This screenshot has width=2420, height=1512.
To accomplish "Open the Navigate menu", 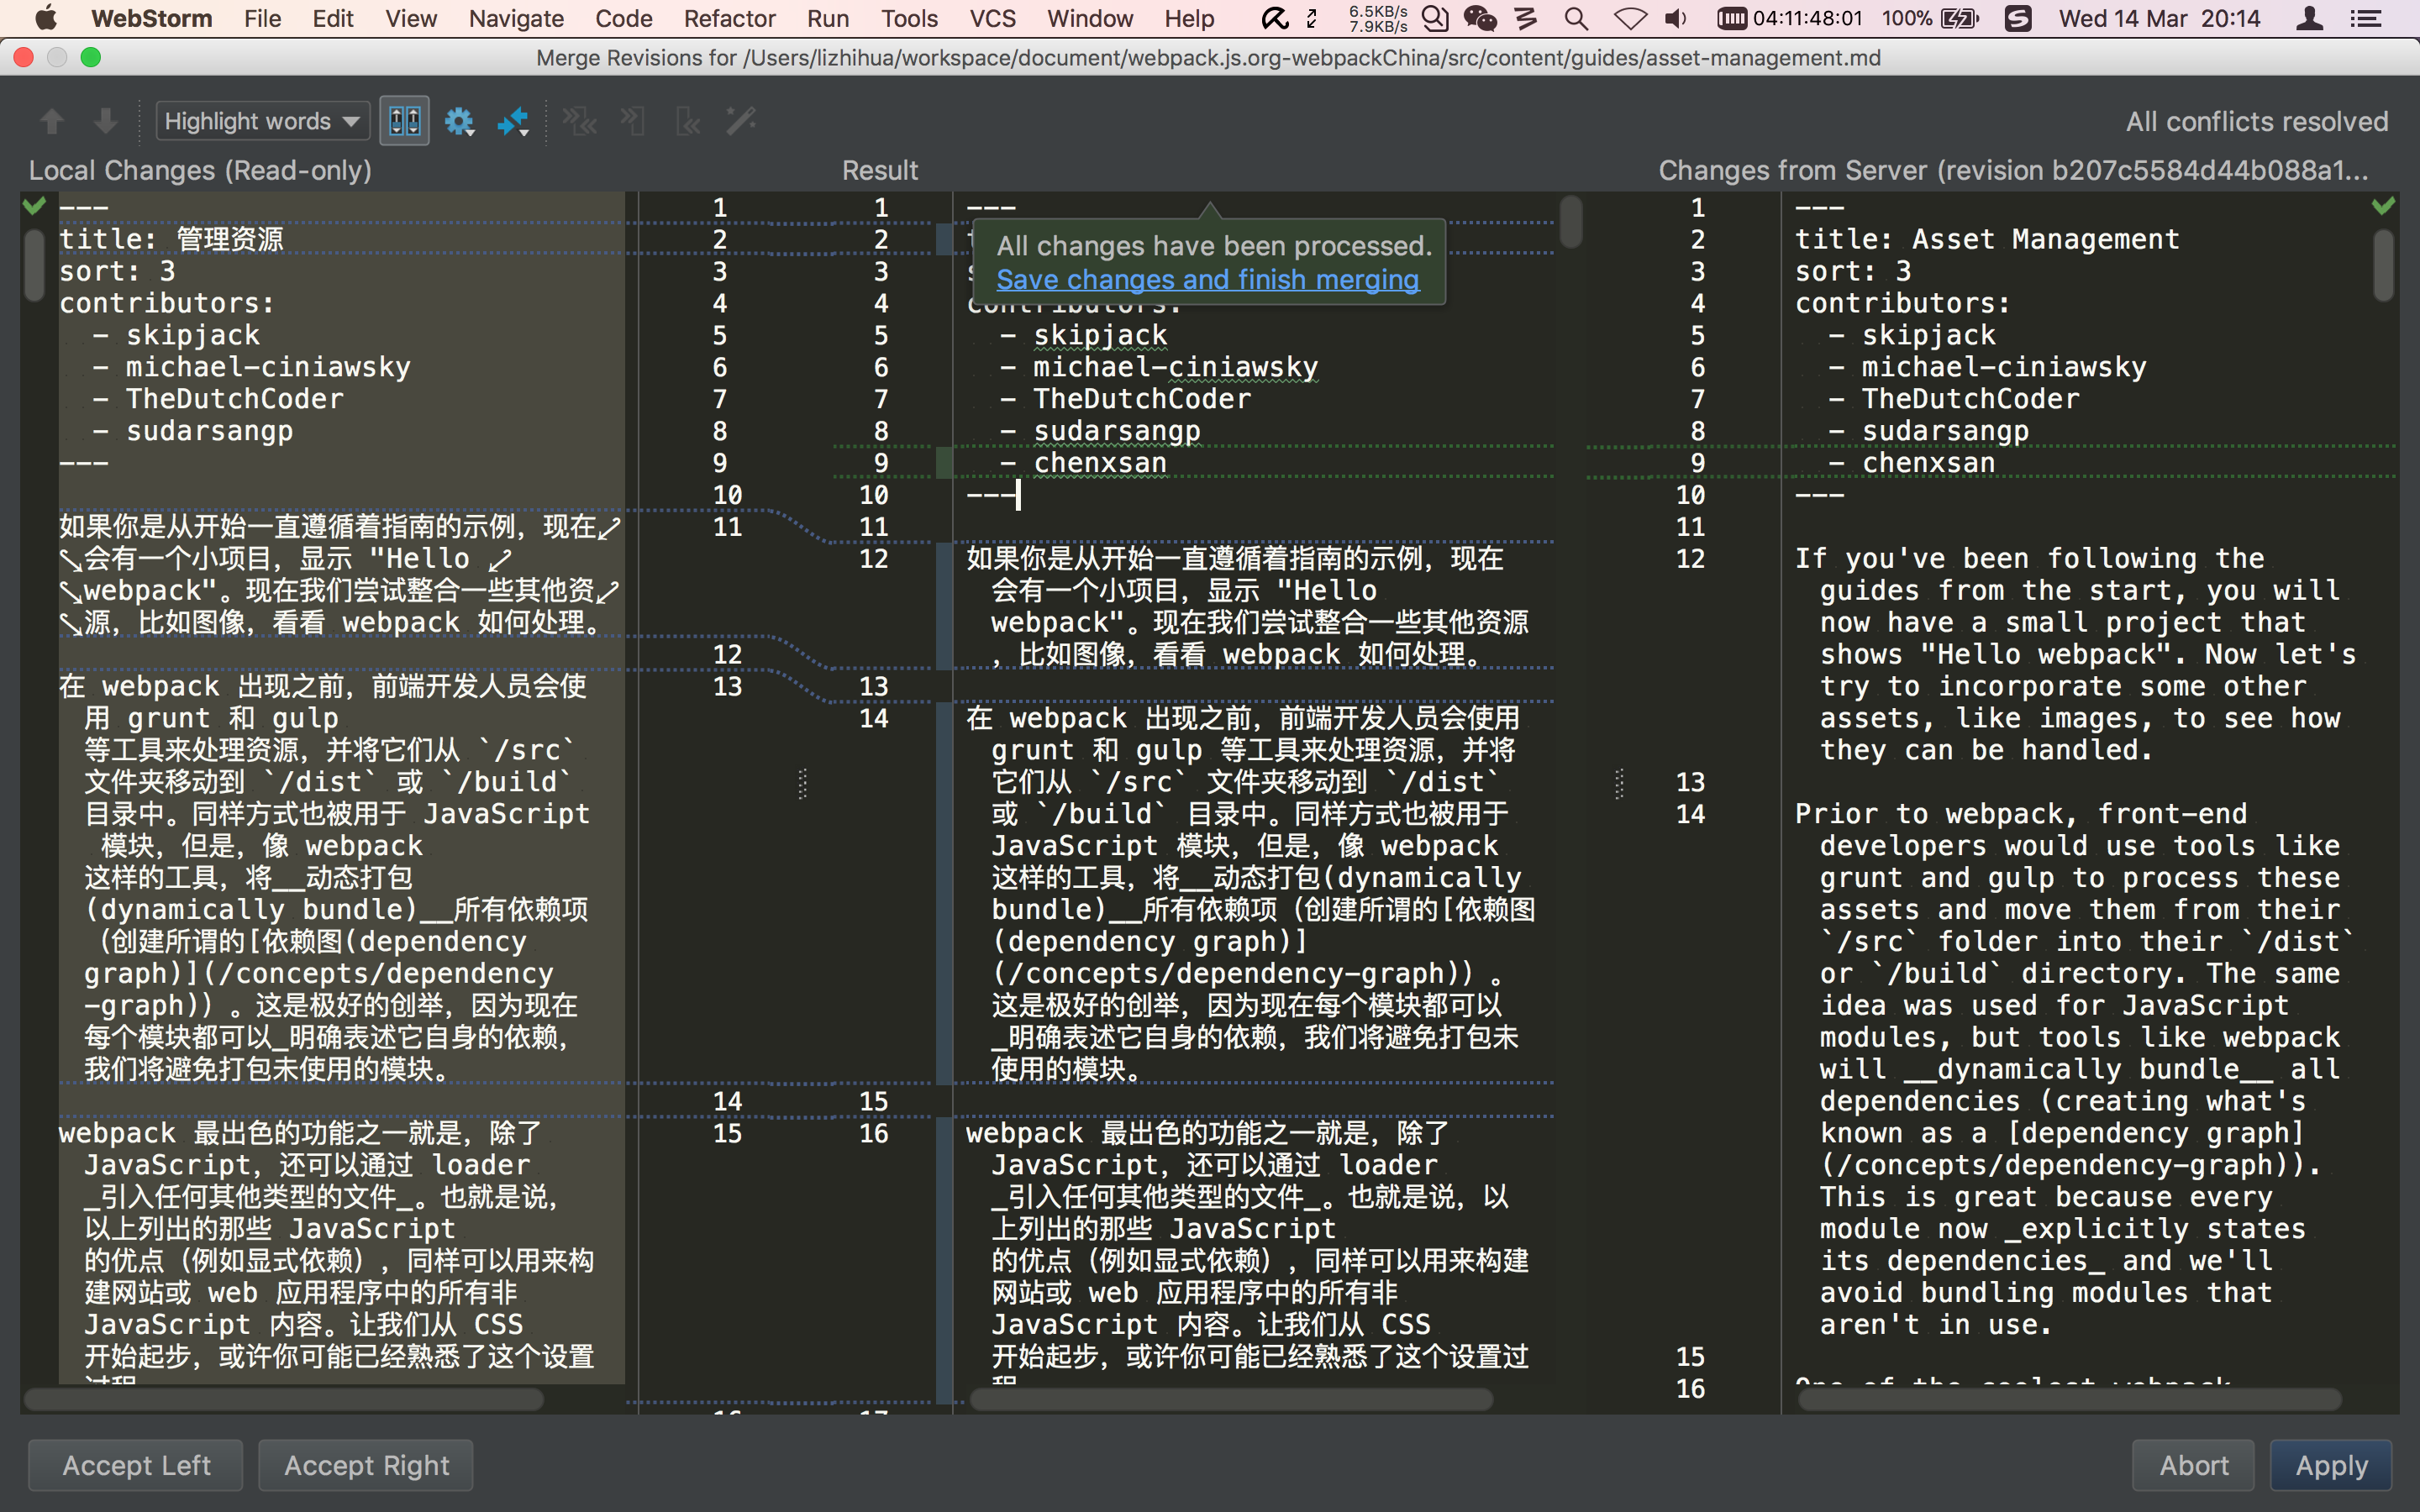I will (516, 18).
